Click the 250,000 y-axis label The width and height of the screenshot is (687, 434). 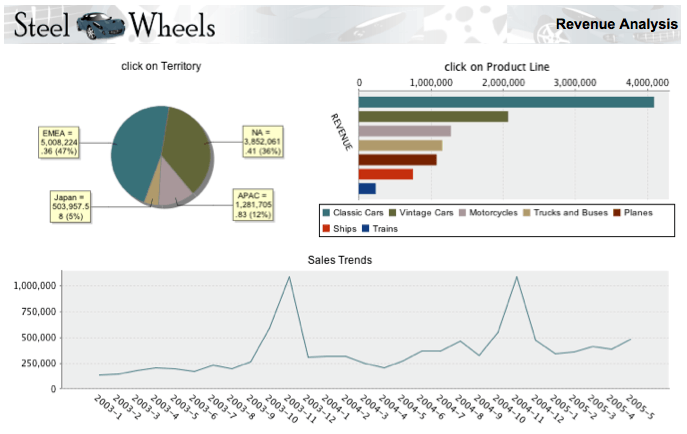point(39,363)
